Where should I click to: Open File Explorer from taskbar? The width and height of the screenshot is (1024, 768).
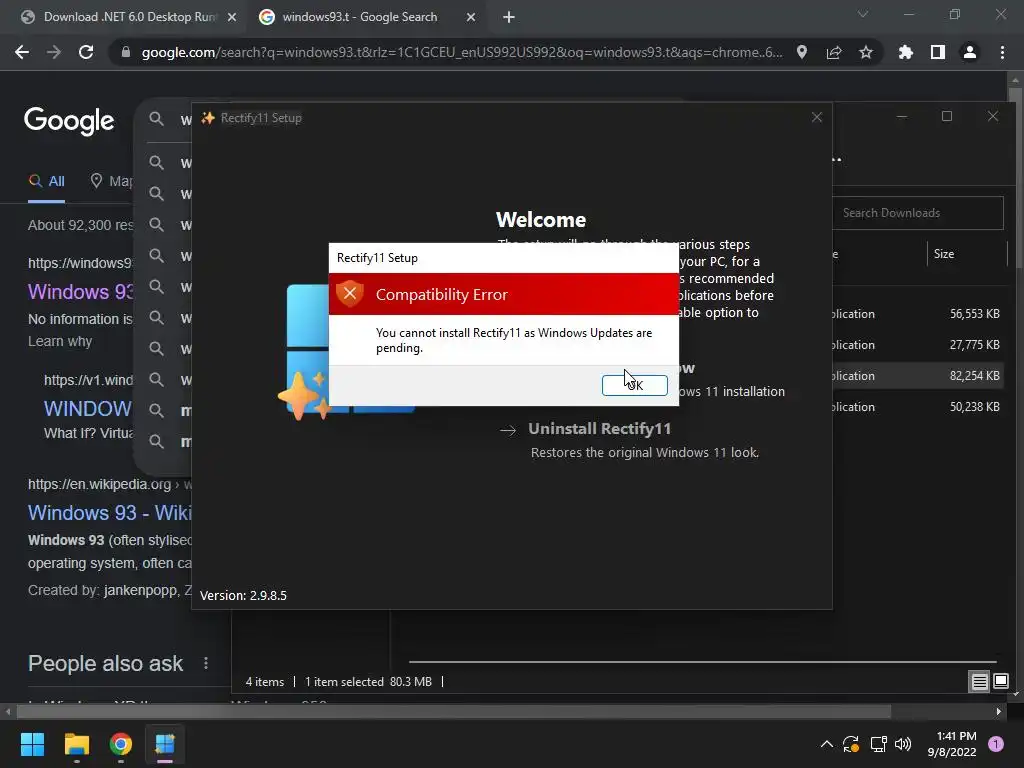[x=76, y=744]
